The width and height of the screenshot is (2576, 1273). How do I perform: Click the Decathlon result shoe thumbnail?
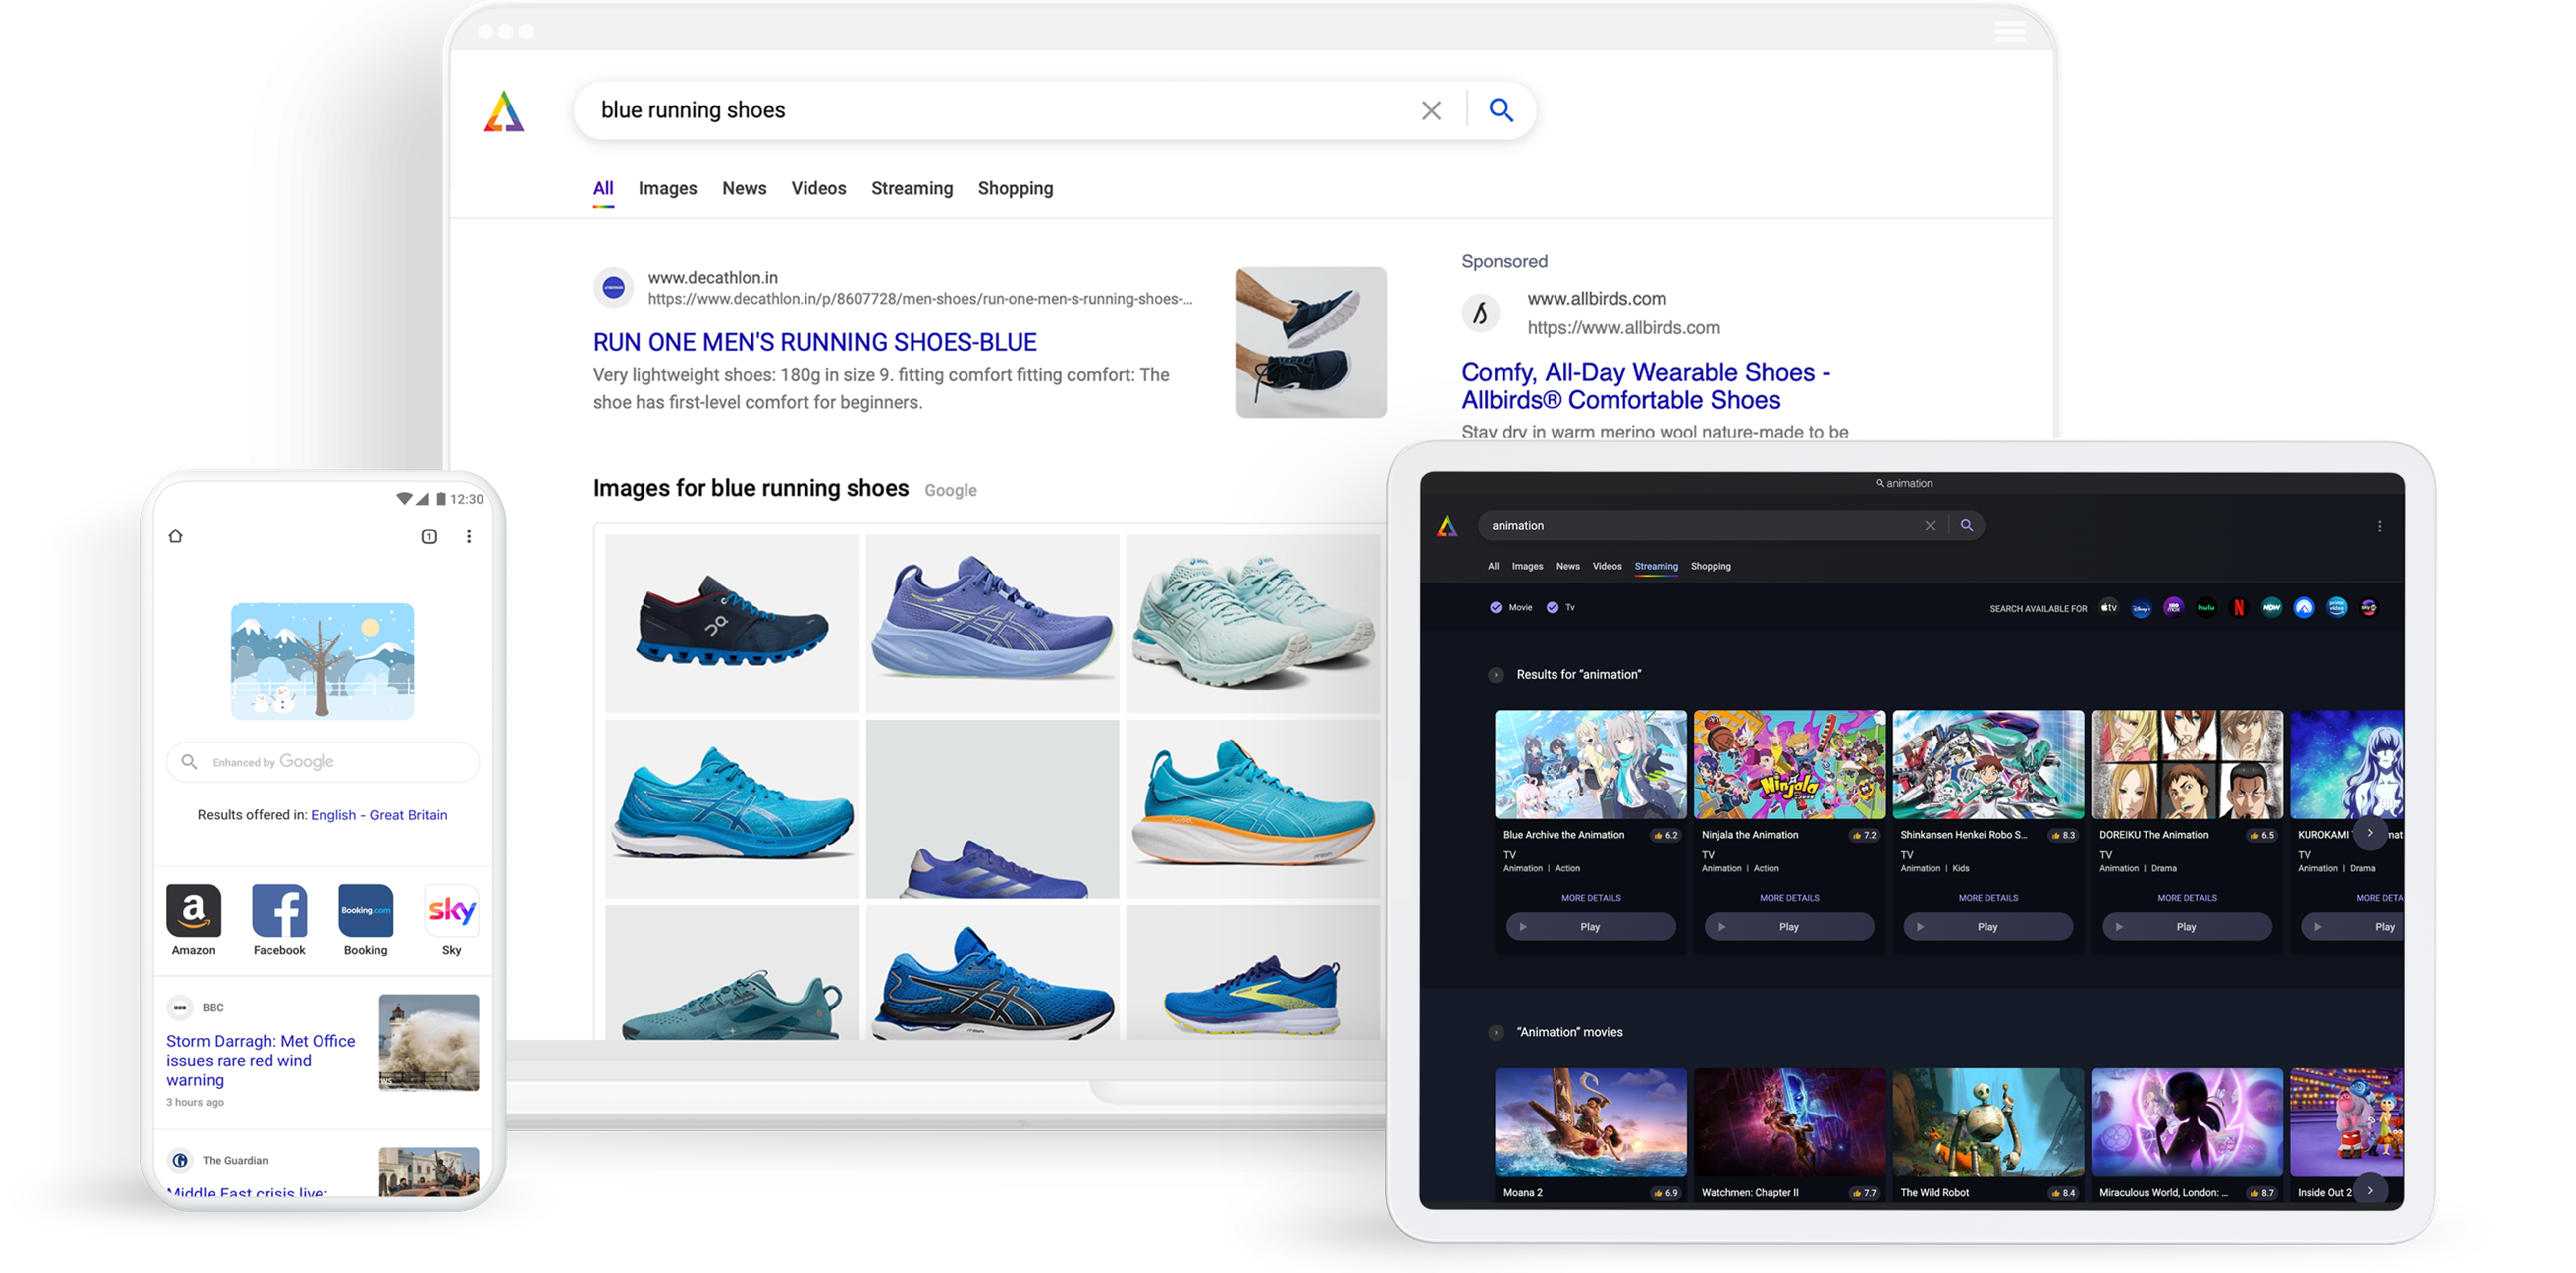coord(1311,342)
